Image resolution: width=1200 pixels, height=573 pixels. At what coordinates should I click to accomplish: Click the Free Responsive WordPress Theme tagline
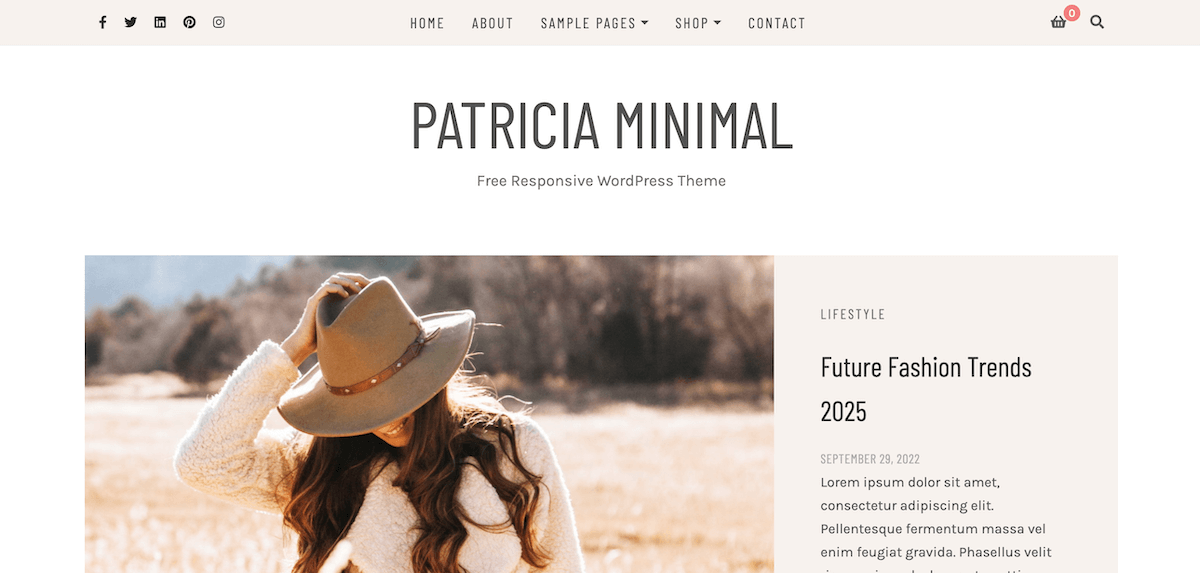601,181
